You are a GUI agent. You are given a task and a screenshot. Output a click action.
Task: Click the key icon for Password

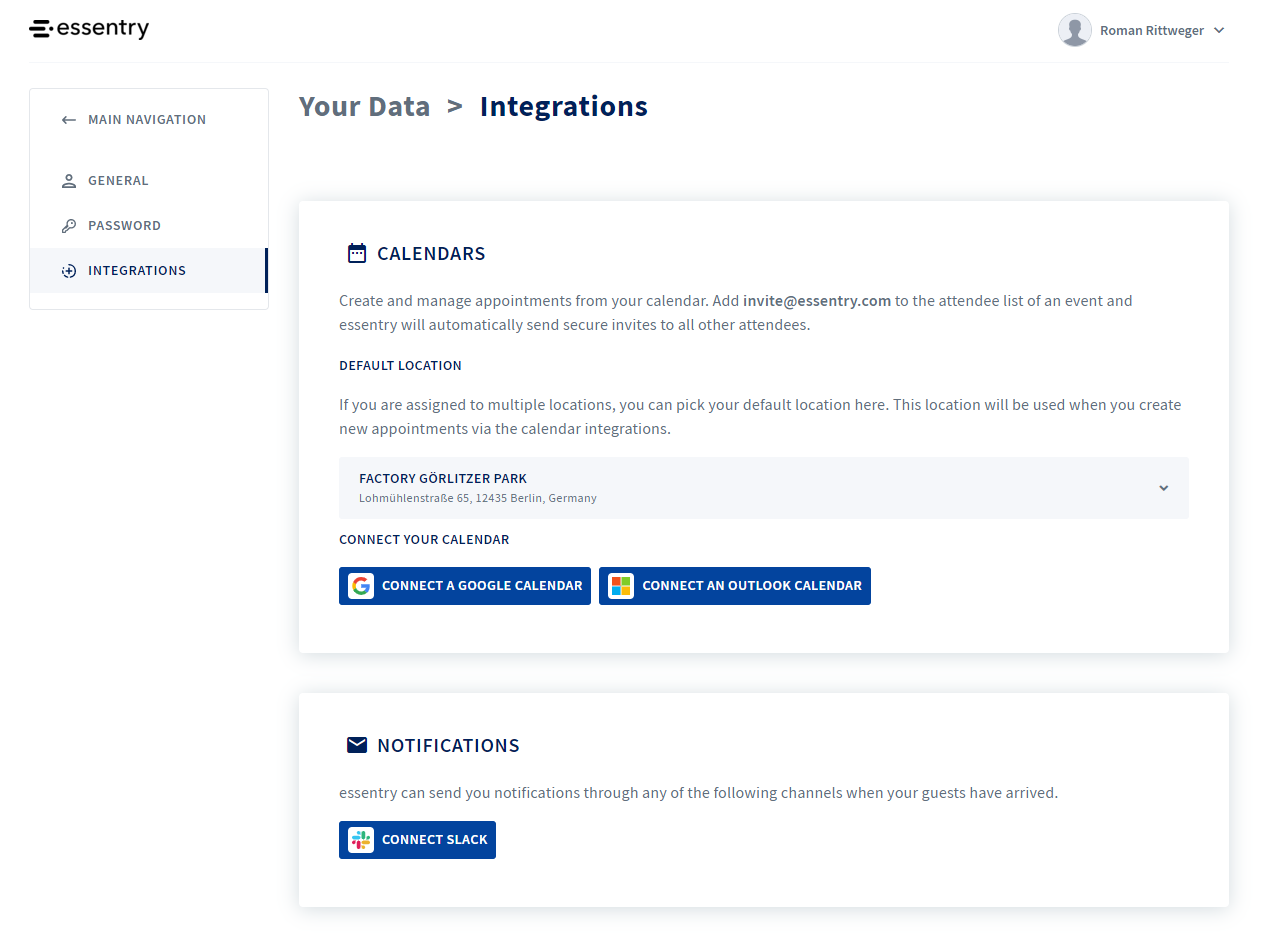coord(69,226)
